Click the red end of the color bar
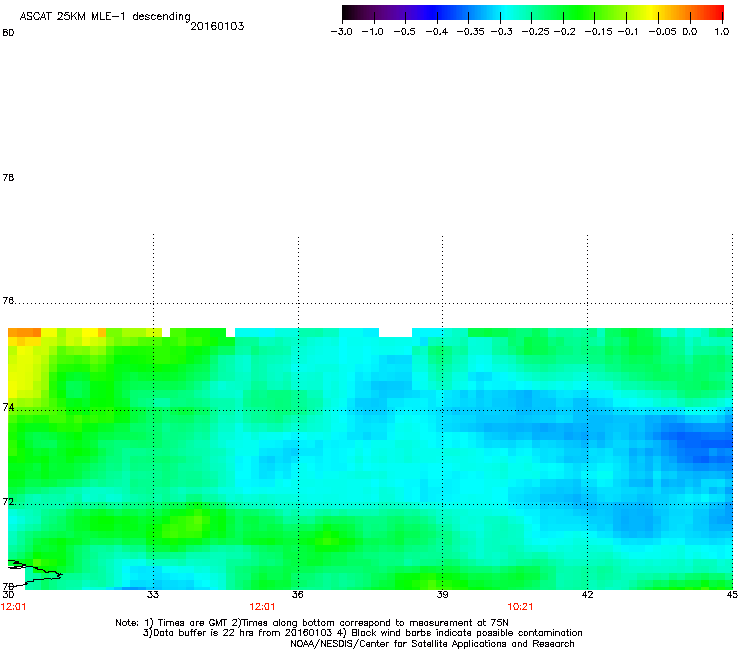Screen dimensions: 740x650 pos(713,12)
